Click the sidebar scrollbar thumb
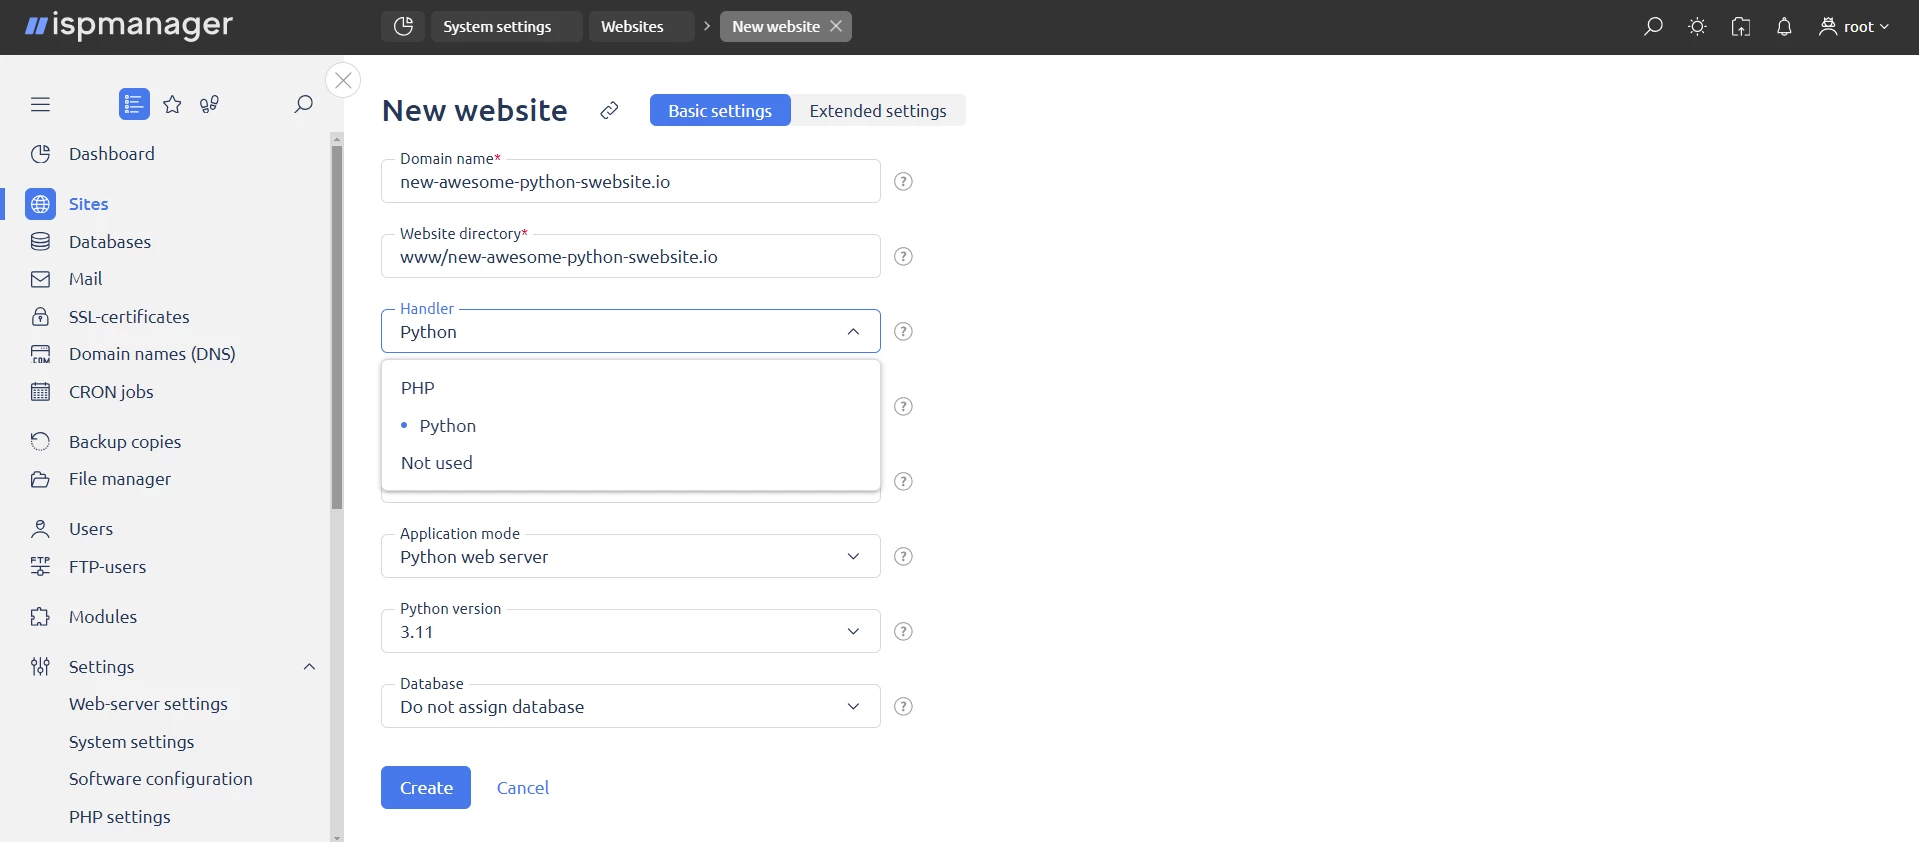 pyautogui.click(x=337, y=327)
